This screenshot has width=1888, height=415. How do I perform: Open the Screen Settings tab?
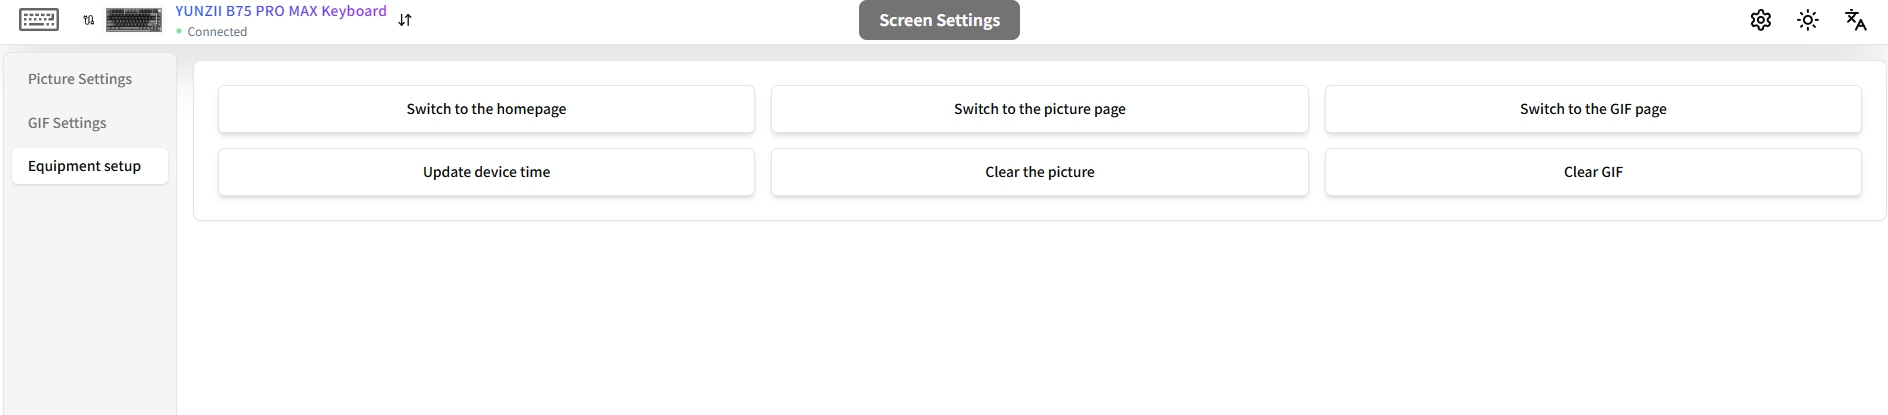pyautogui.click(x=939, y=20)
